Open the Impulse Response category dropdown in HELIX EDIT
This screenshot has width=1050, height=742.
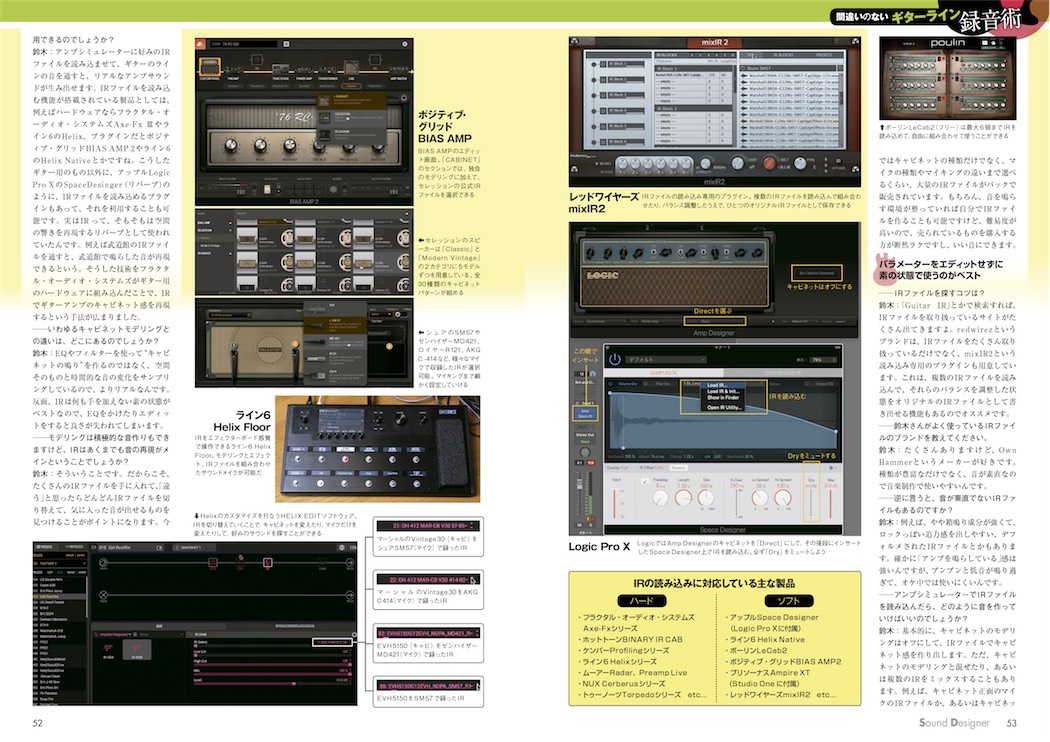[113, 634]
